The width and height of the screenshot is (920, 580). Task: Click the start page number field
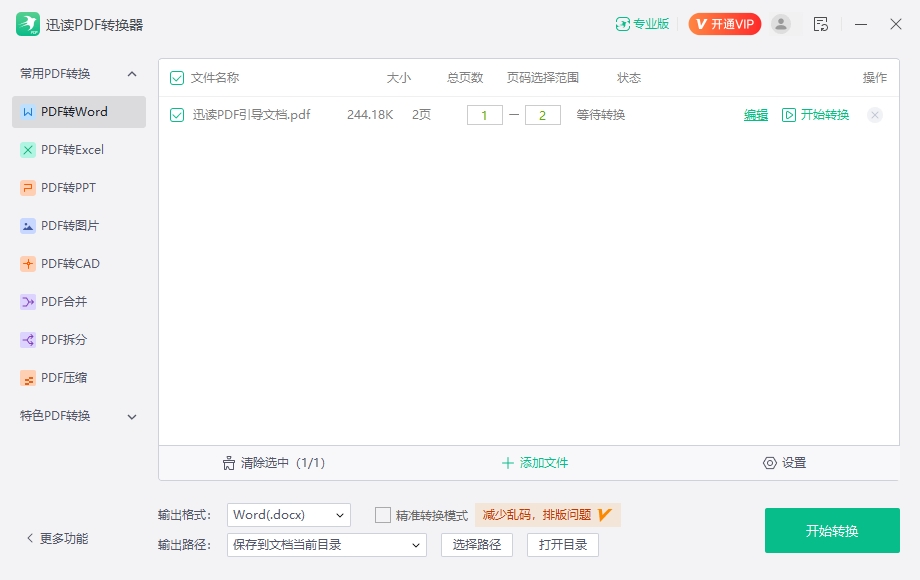485,115
